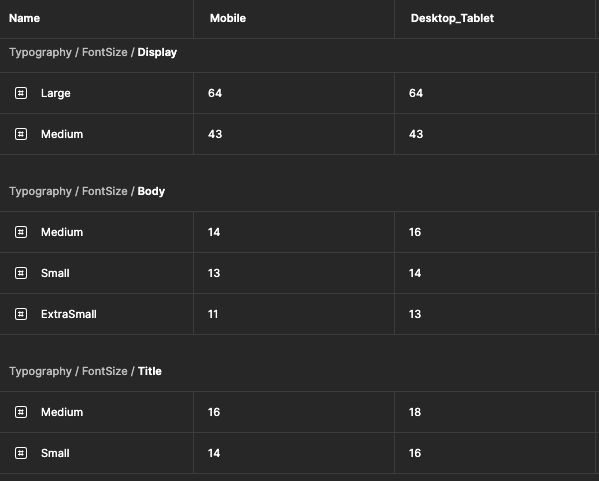Click number icon of Display Large variable
Viewport: 599px width, 481px height.
coord(21,93)
